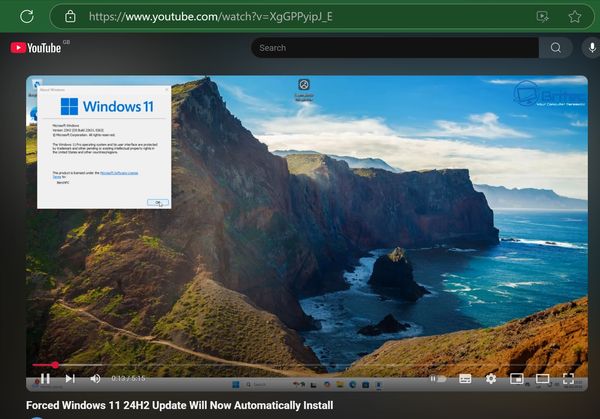View site information via the lock icon
The width and height of the screenshot is (600, 419).
click(x=70, y=16)
